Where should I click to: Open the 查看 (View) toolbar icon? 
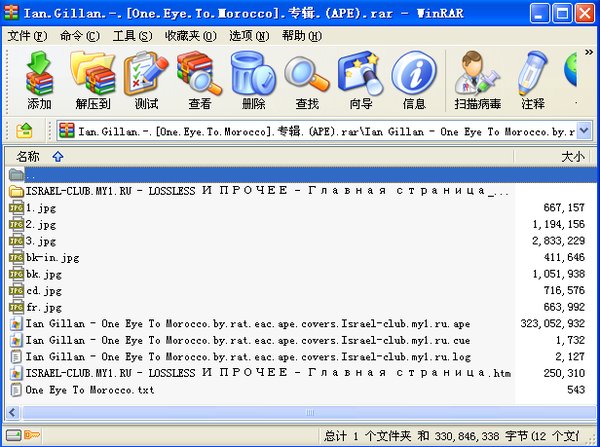[x=199, y=80]
